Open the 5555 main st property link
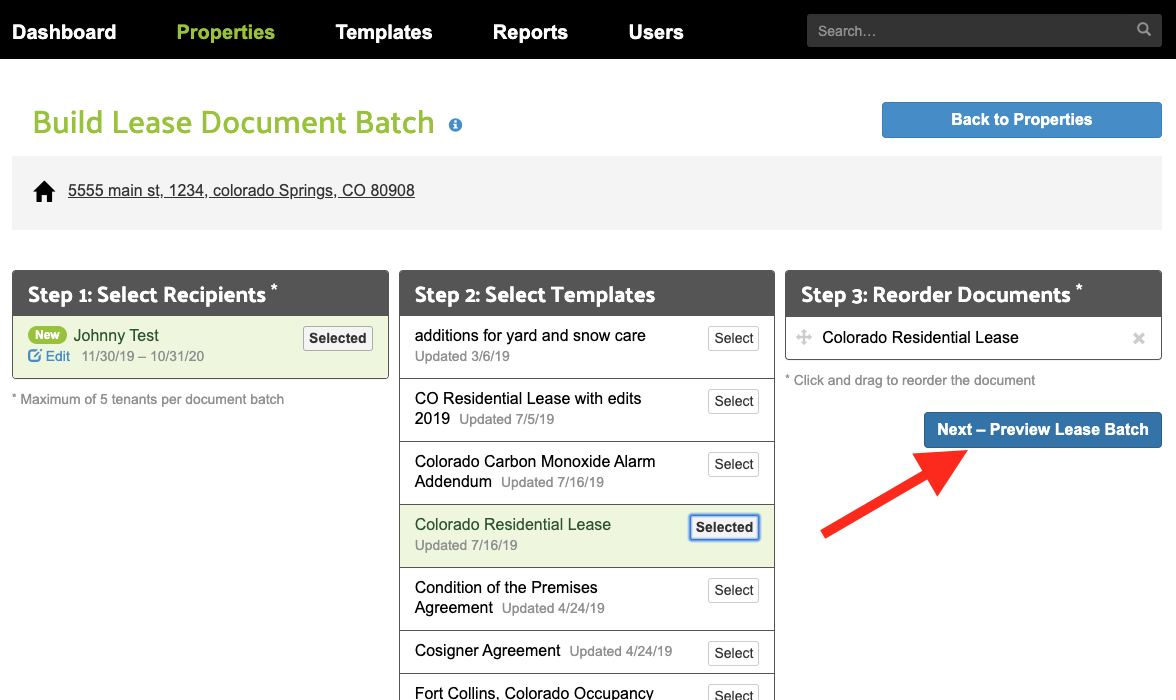This screenshot has height=700, width=1176. (x=240, y=189)
